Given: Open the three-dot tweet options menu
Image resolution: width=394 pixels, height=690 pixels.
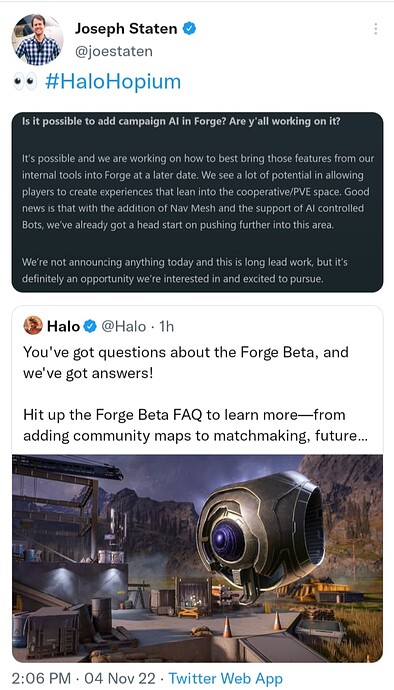Looking at the screenshot, I should [x=375, y=29].
